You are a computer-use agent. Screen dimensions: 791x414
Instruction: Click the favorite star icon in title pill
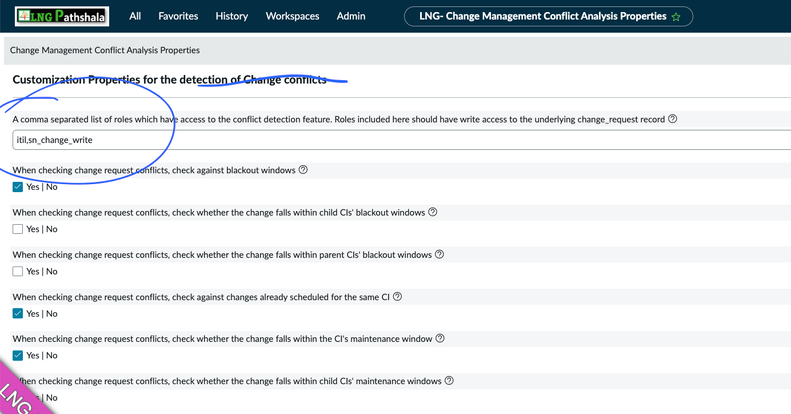click(x=676, y=17)
